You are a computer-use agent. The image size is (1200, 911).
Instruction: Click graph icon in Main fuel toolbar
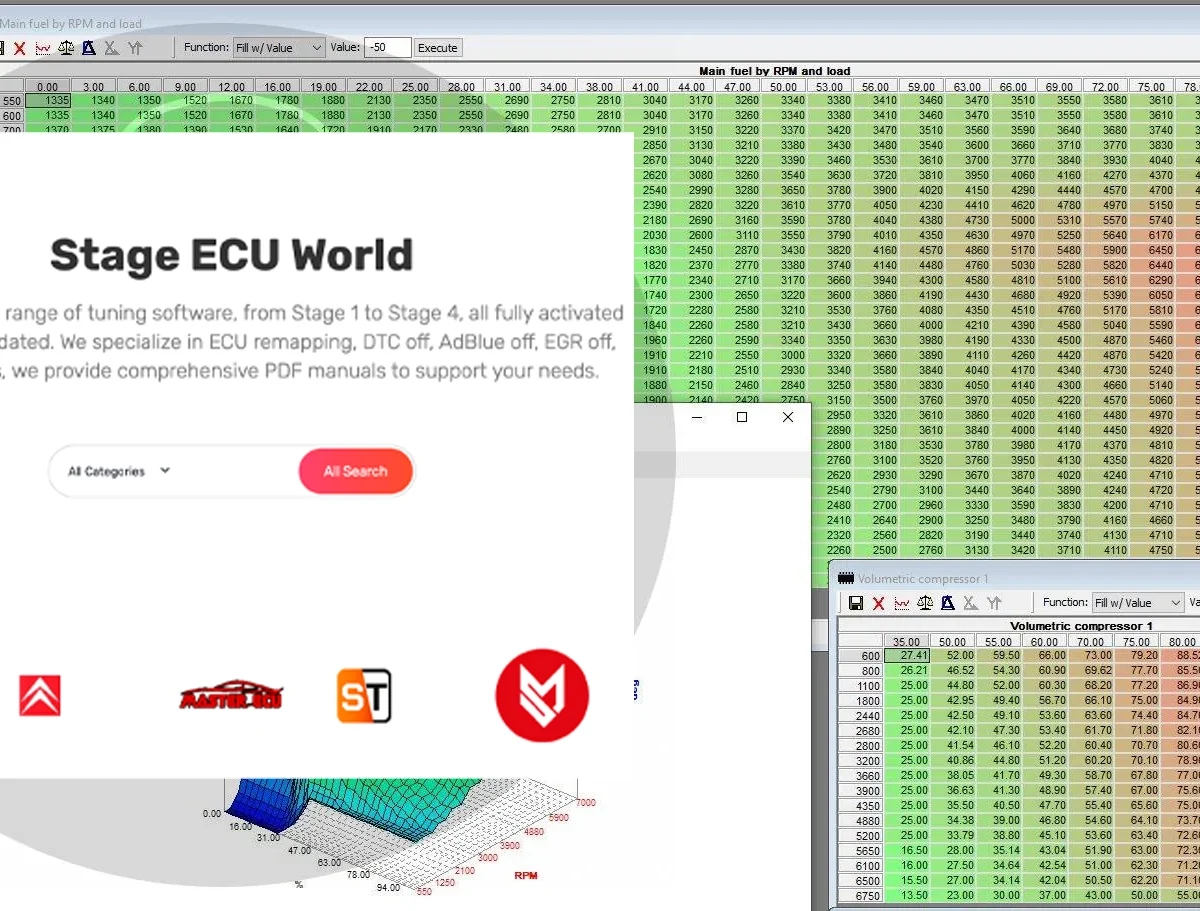click(43, 48)
